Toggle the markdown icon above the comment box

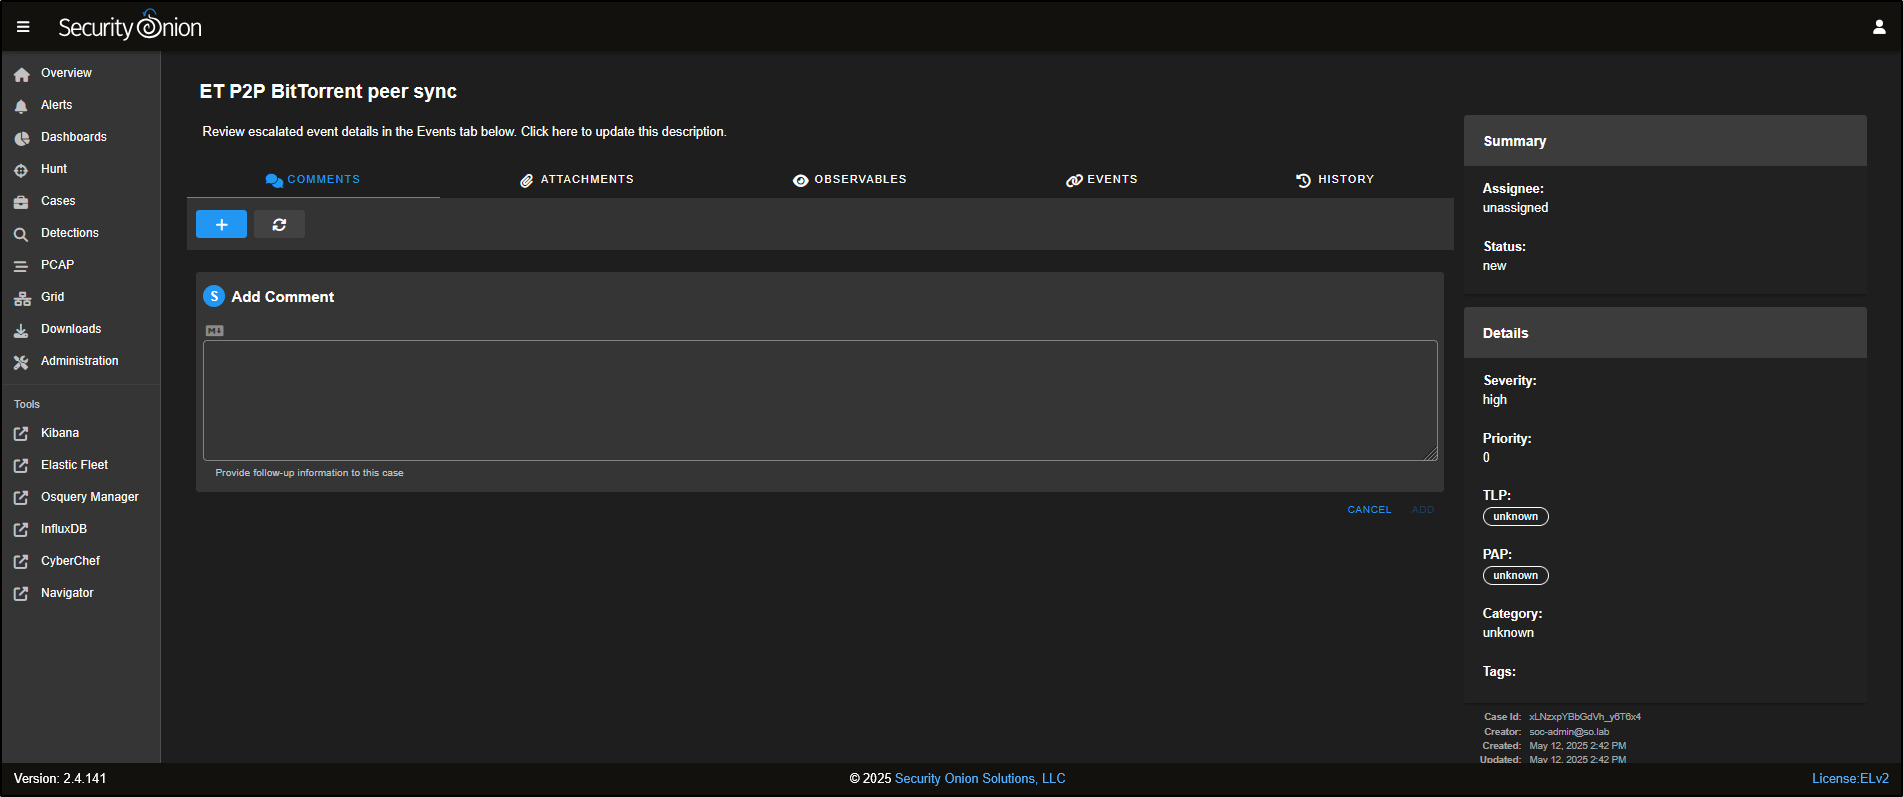tap(215, 331)
